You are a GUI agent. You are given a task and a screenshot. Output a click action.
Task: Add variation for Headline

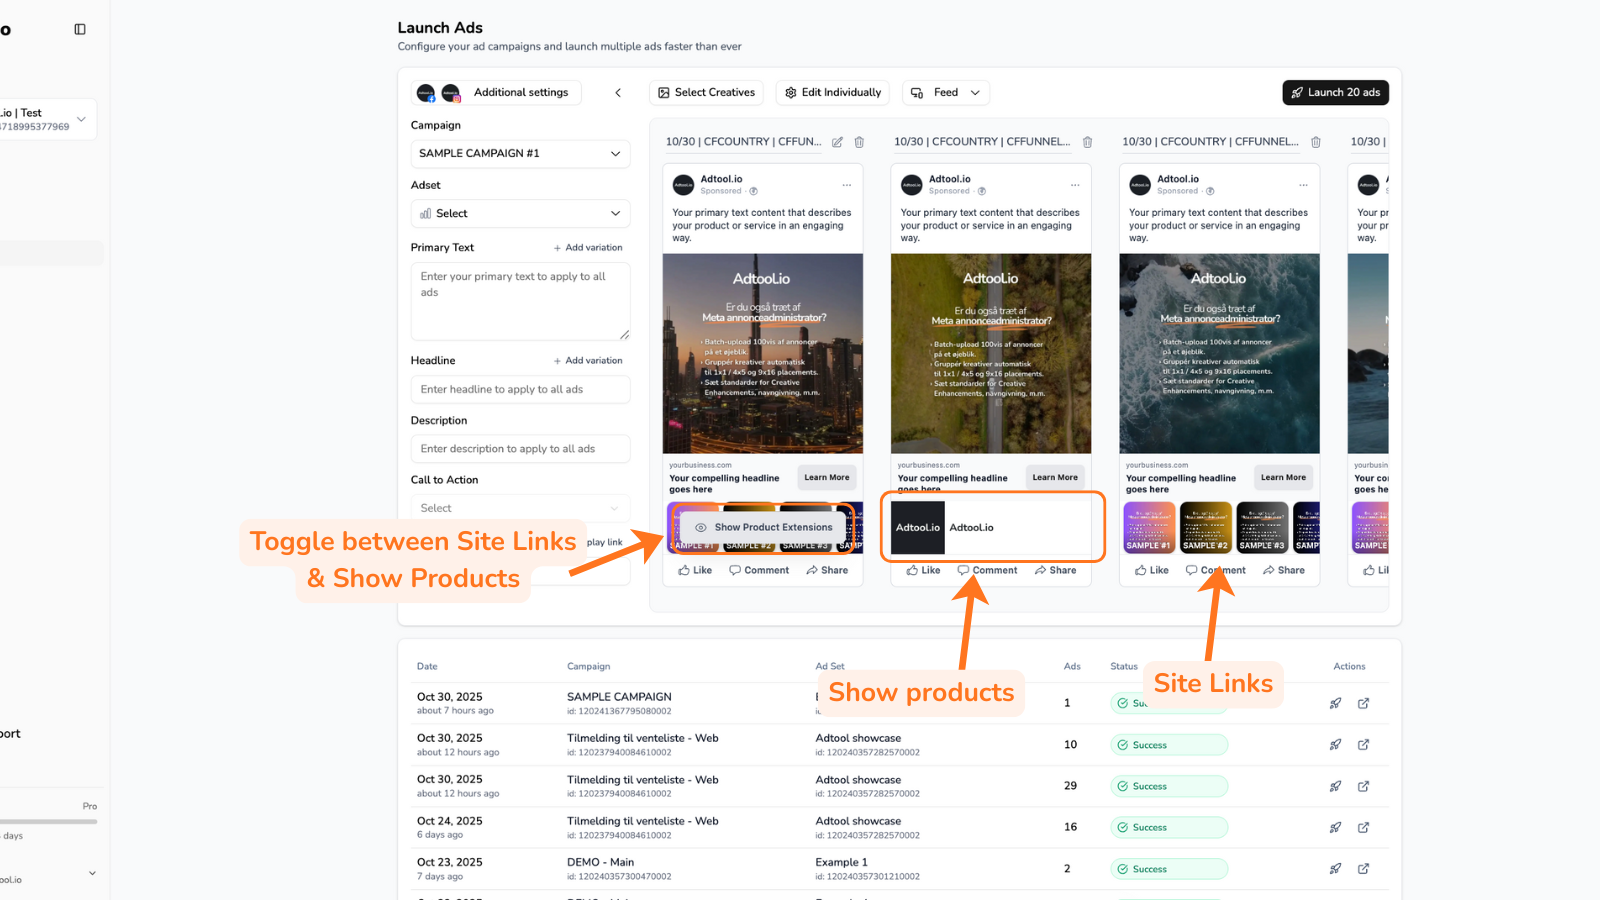pos(588,361)
